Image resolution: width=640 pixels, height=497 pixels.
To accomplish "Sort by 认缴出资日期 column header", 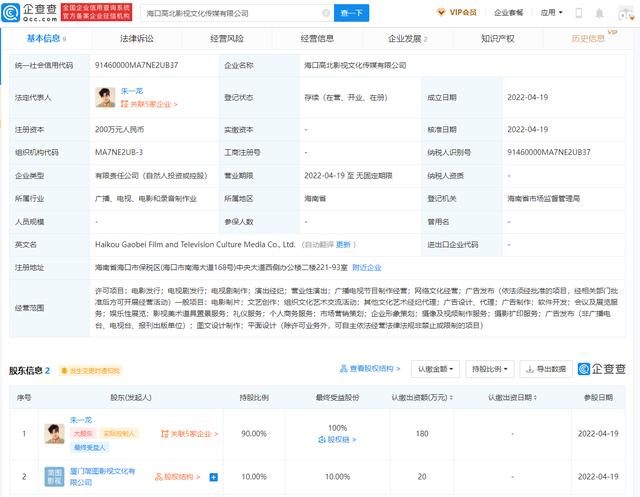I will tap(512, 397).
